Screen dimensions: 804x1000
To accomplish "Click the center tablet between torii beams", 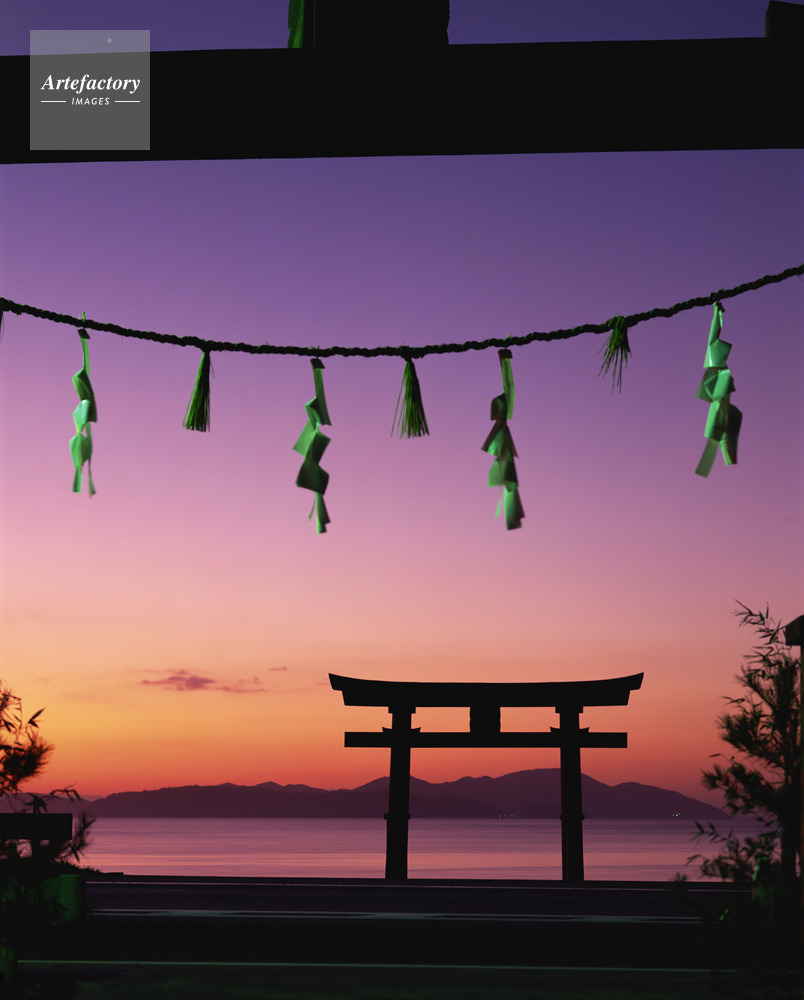I will (x=485, y=719).
